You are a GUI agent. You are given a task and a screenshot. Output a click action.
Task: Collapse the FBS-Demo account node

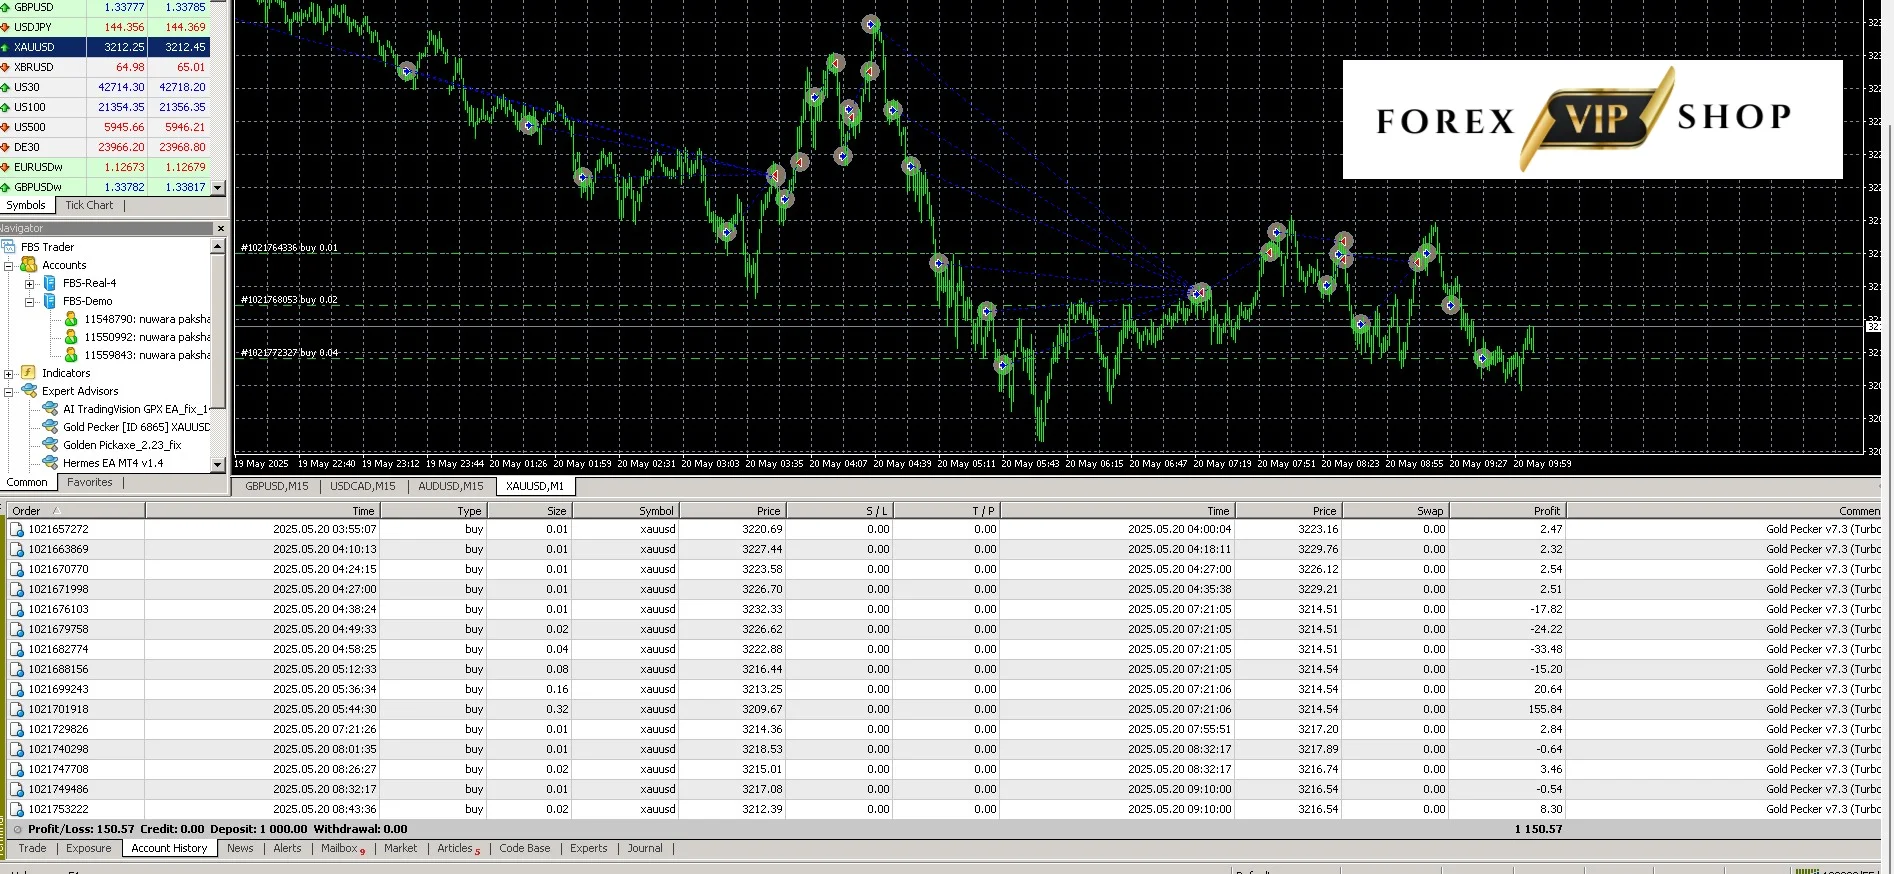(x=30, y=301)
